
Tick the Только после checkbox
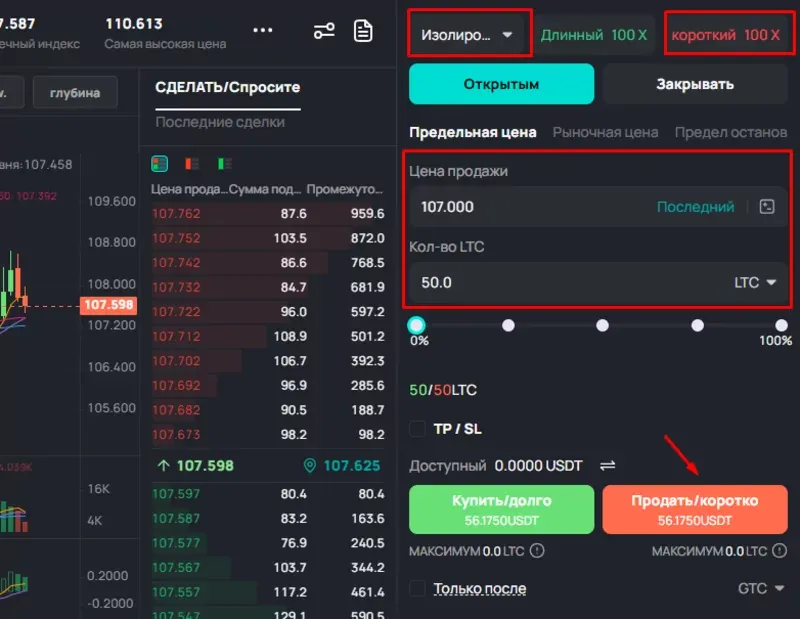[x=417, y=588]
